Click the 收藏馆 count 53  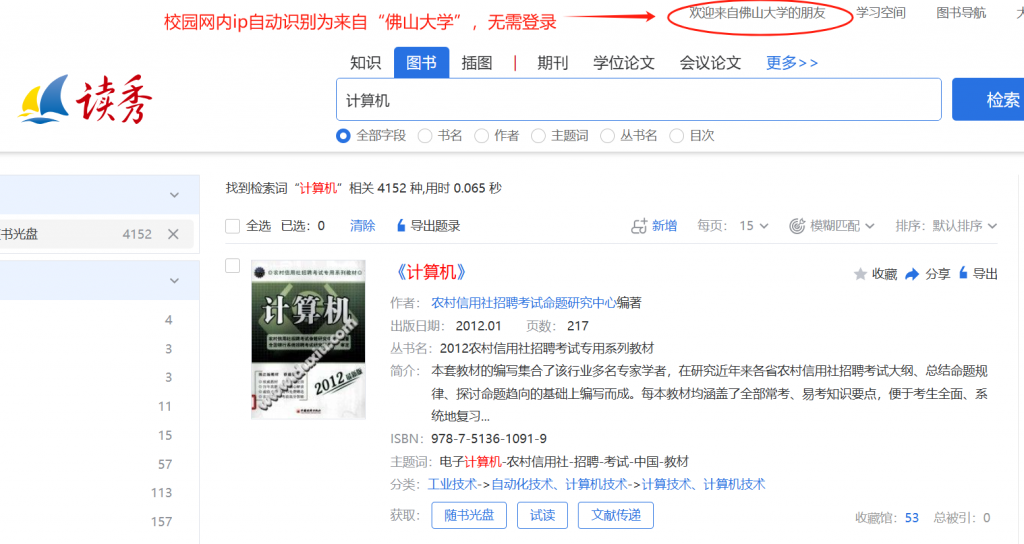(x=912, y=518)
